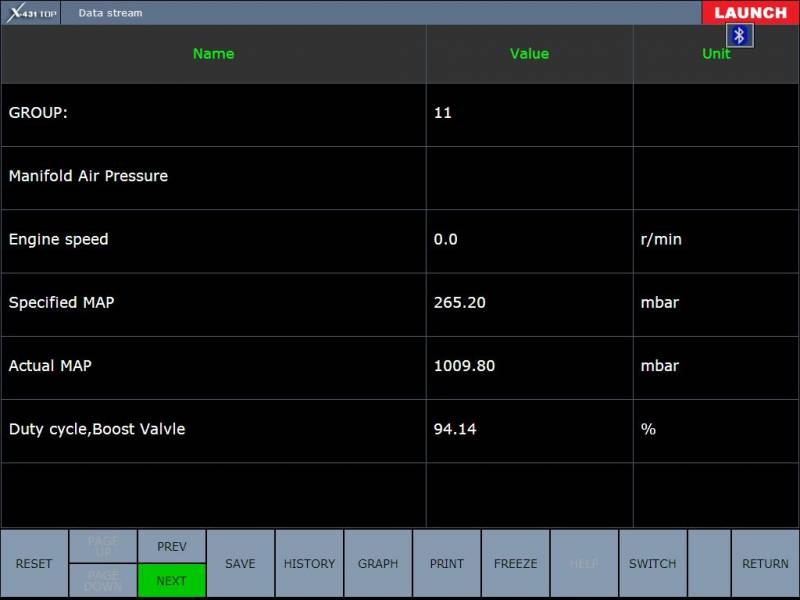Viewport: 800px width, 600px height.
Task: Print the data with PRINT
Action: pos(447,564)
